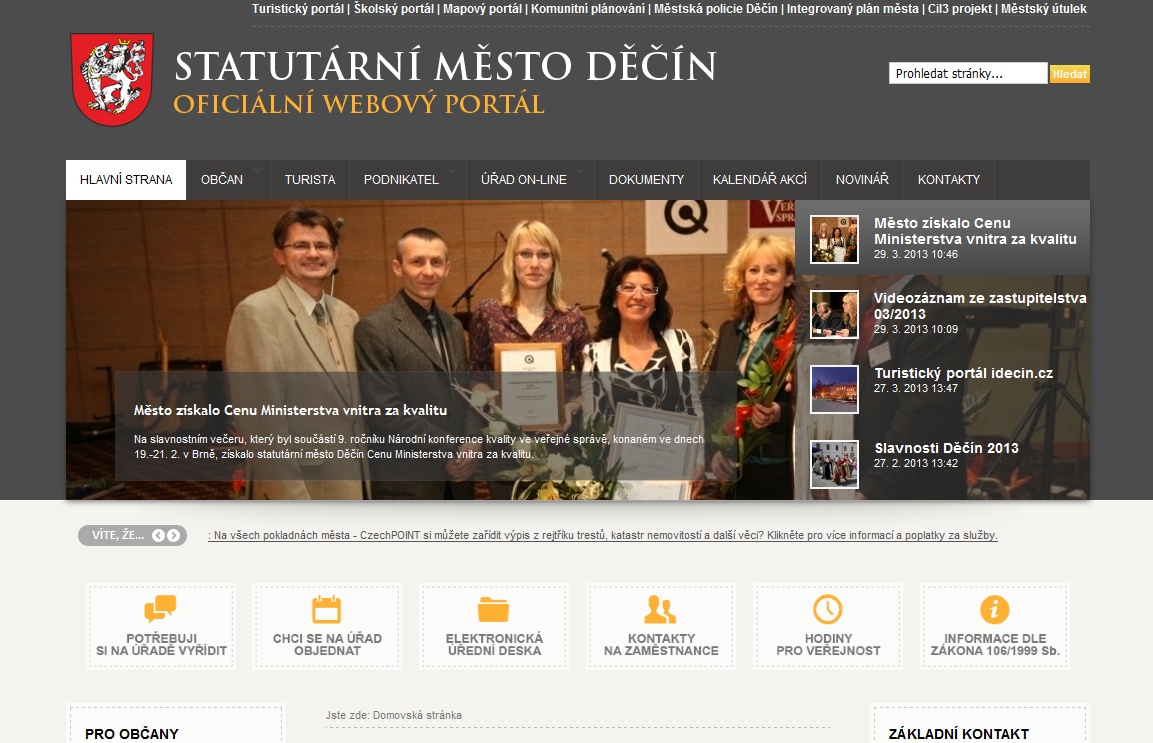
Task: Click the calendar icon for office appointments
Action: pyautogui.click(x=327, y=609)
